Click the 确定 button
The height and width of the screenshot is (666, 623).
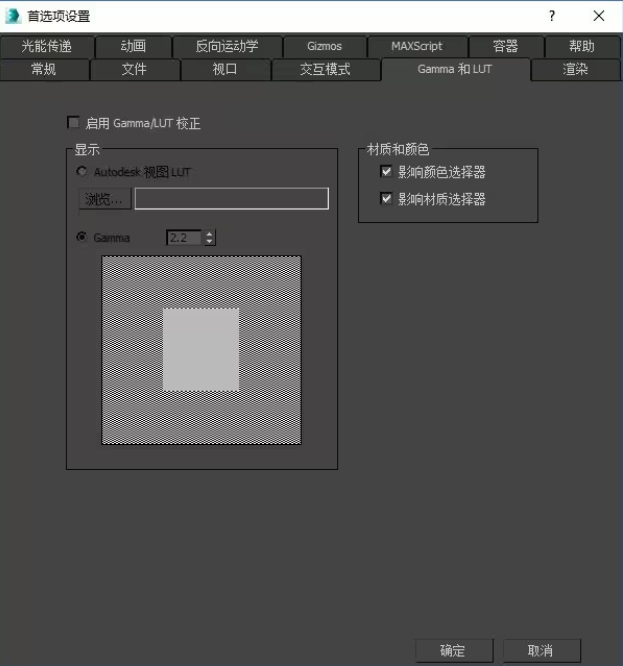coord(454,650)
